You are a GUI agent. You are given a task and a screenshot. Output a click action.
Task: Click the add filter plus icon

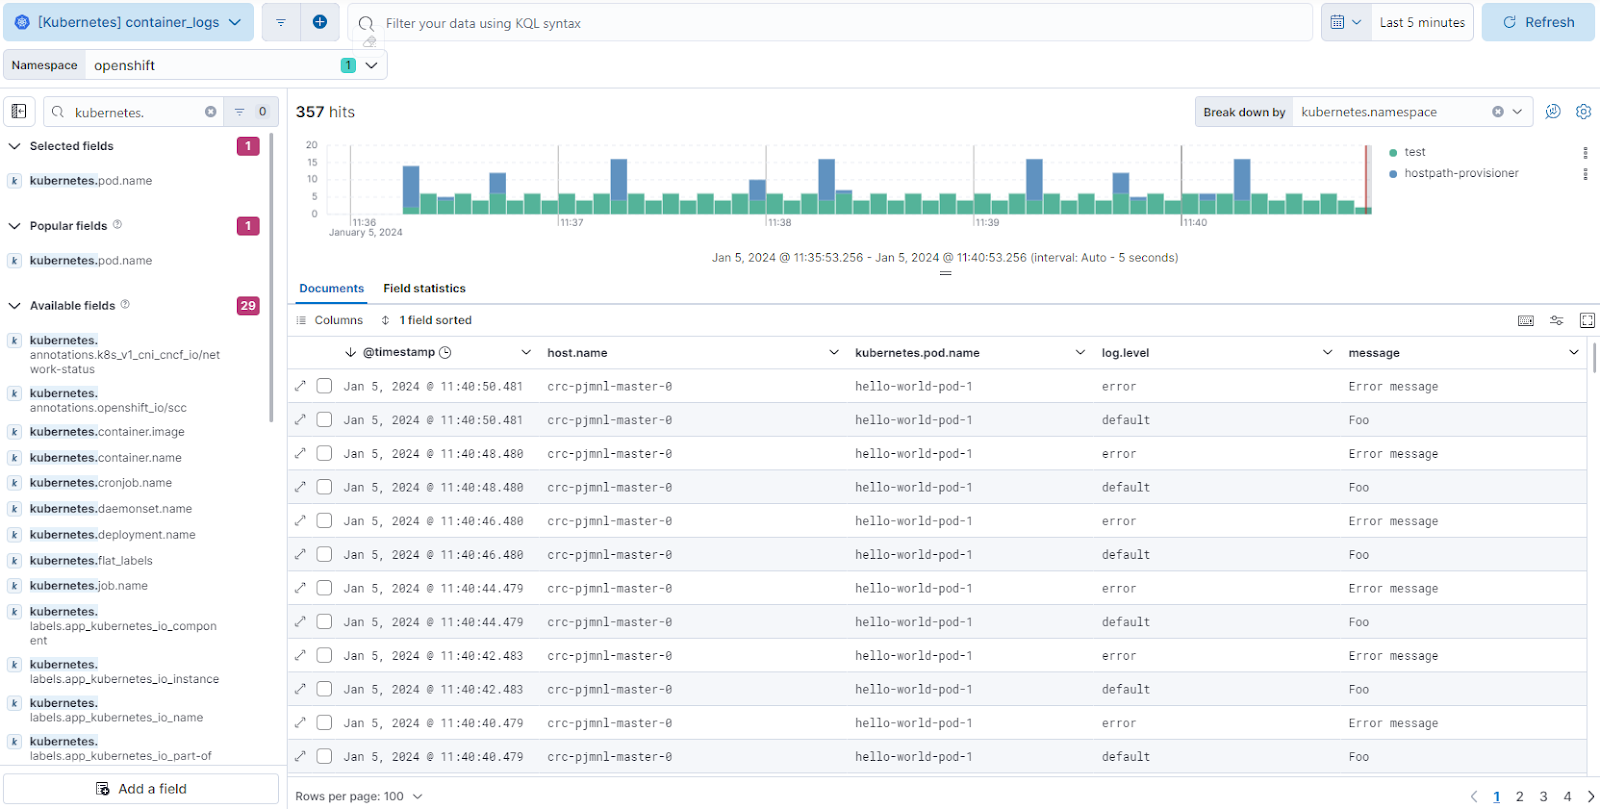pos(319,22)
